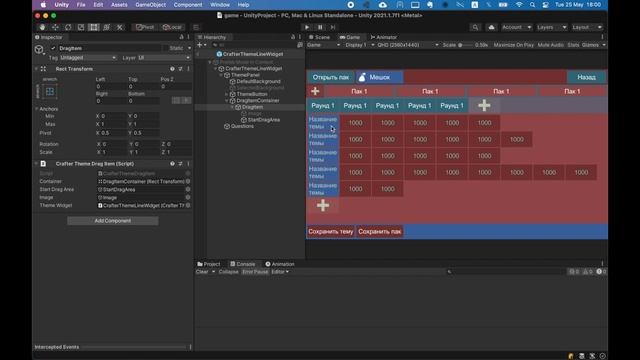Viewport: 640px width, 360px height.
Task: Open the Layout dropdown
Action: pyautogui.click(x=587, y=27)
